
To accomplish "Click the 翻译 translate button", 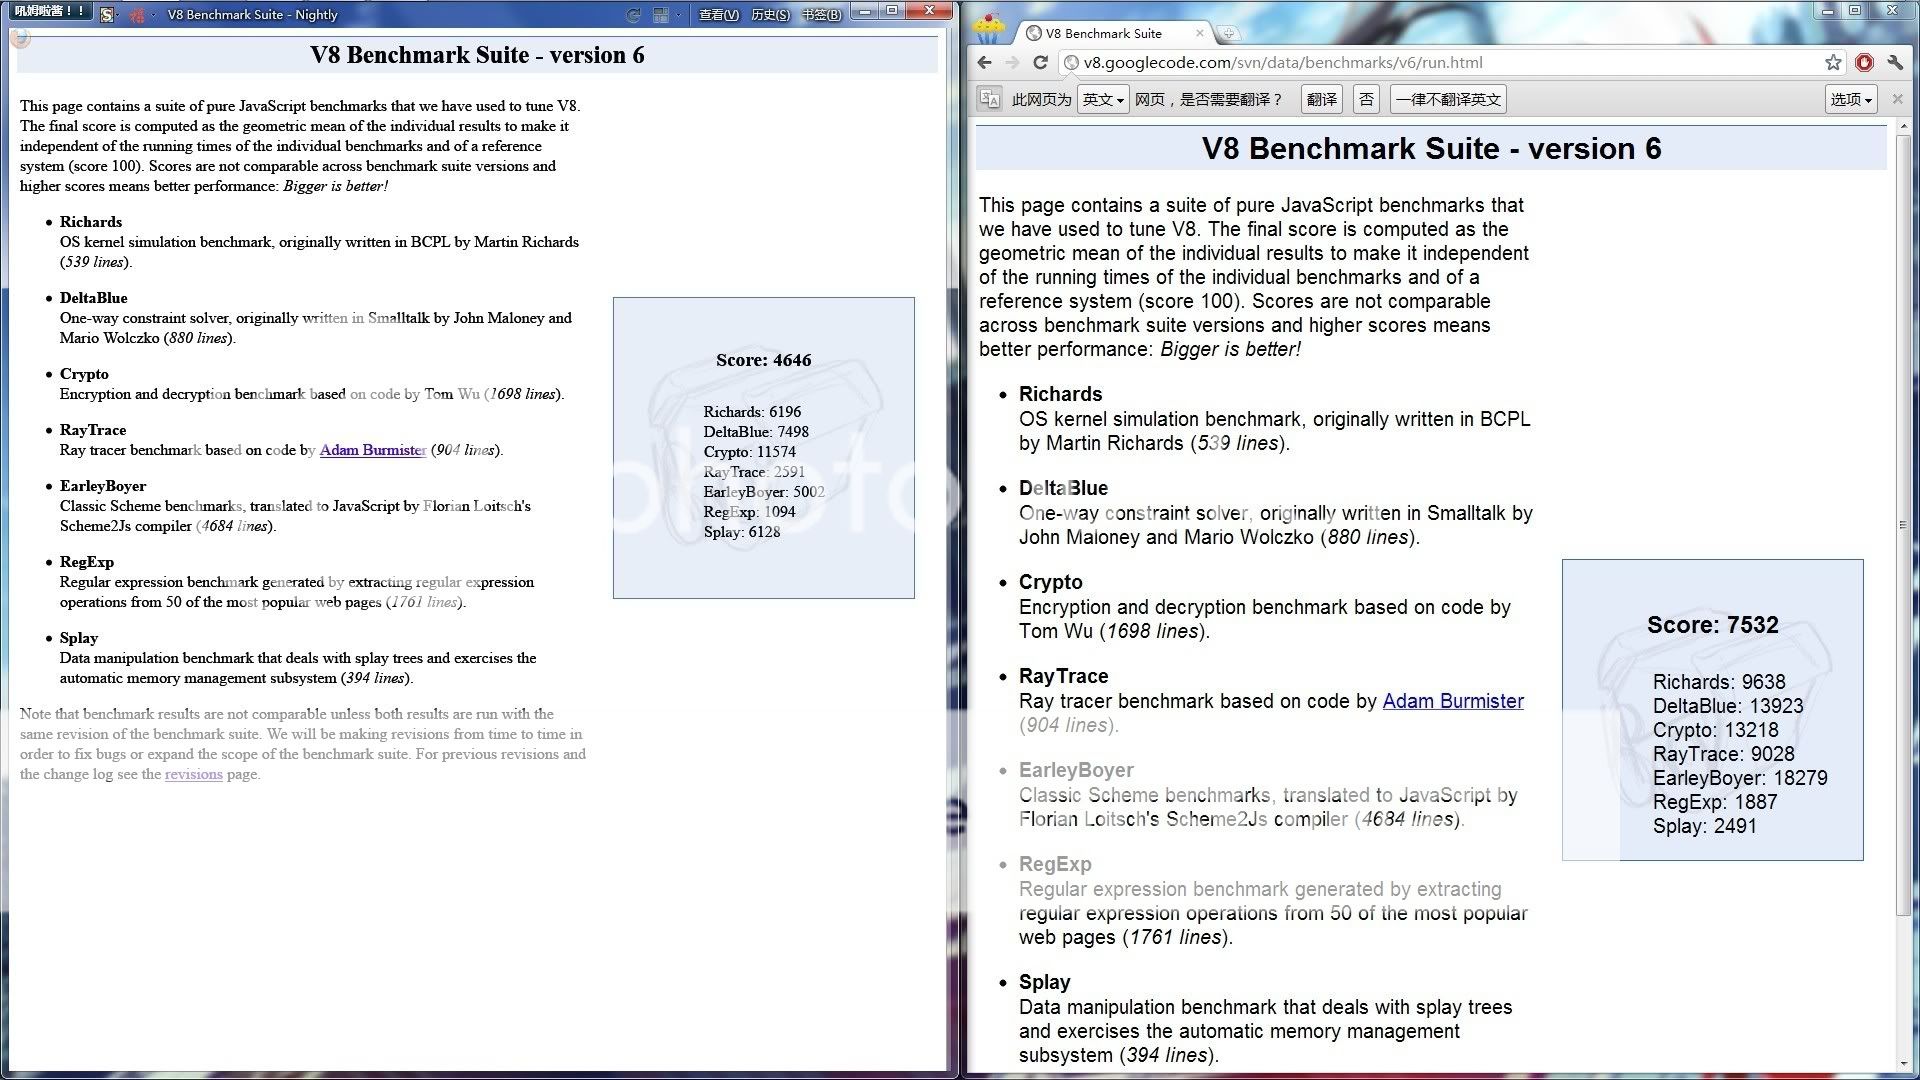I will tap(1322, 99).
